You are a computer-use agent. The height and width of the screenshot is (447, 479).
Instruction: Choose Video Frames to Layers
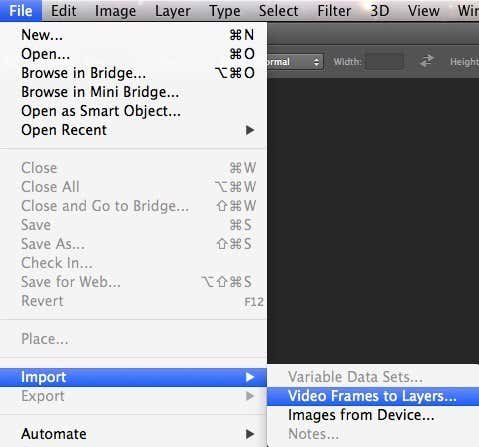(373, 396)
